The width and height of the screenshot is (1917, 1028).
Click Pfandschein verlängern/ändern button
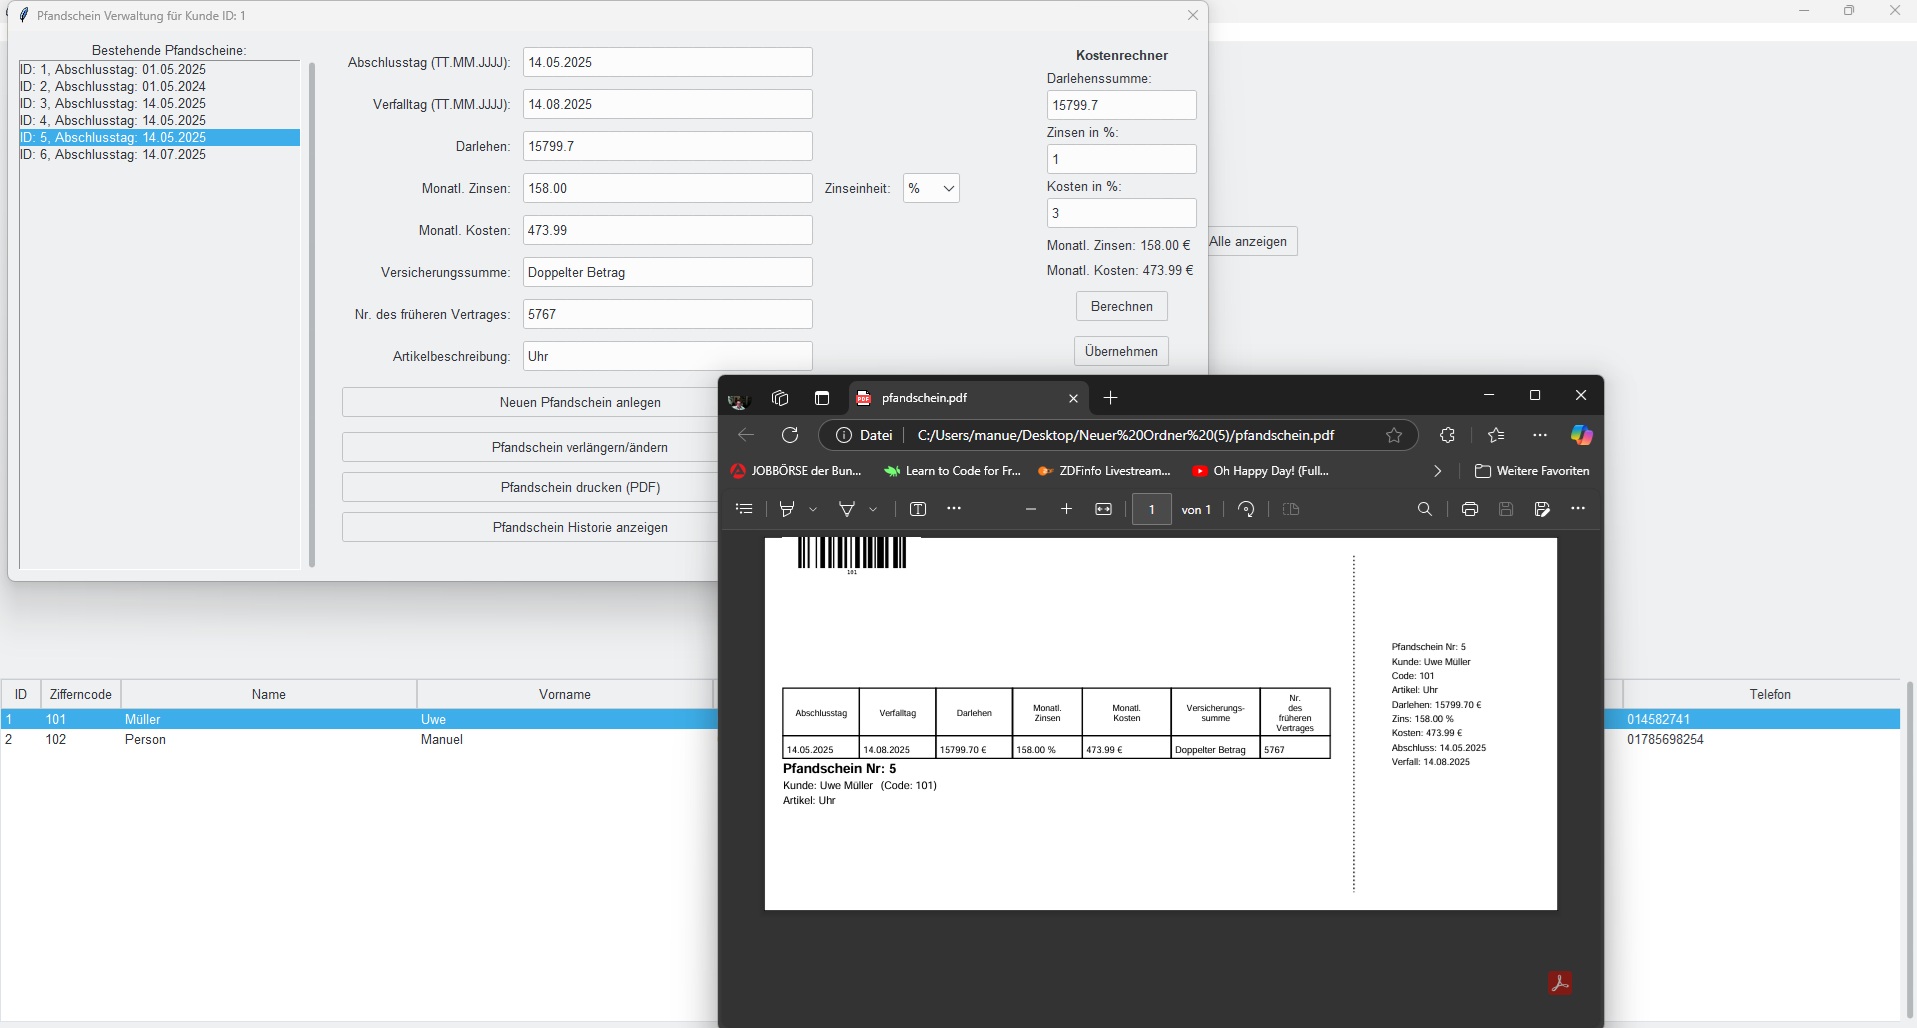(530, 447)
